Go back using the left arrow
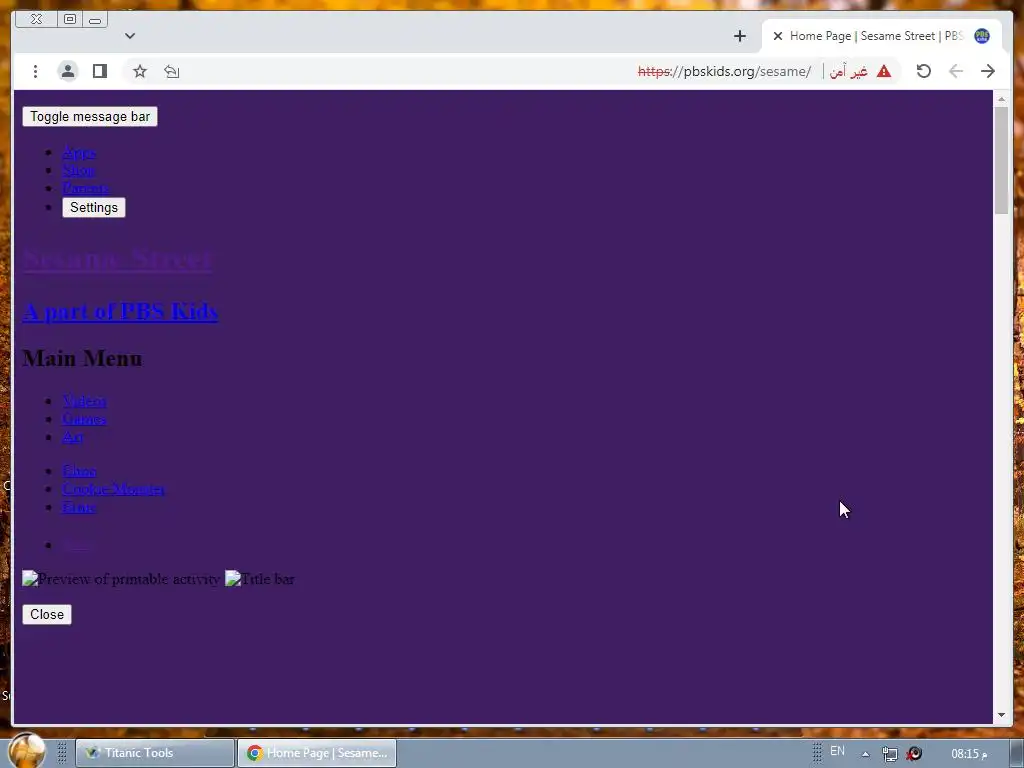Viewport: 1024px width, 768px height. pyautogui.click(x=956, y=71)
